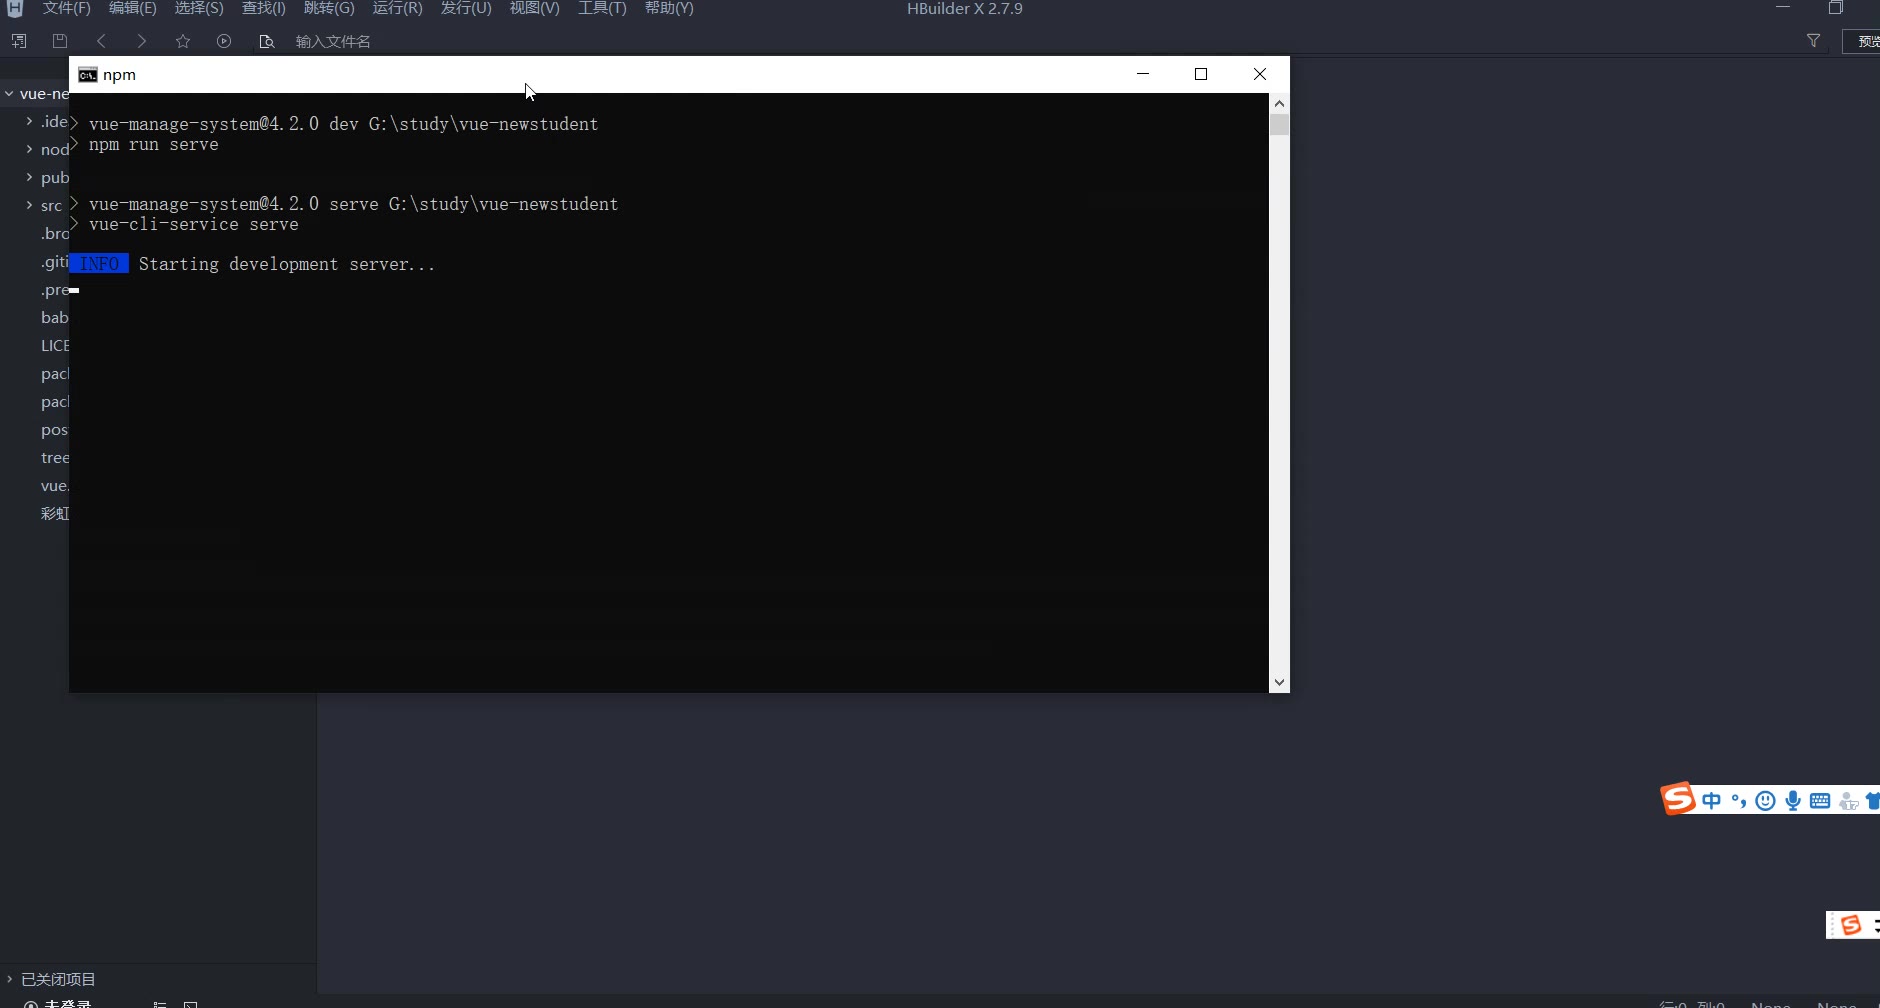Screen dimensions: 1880x1008
Task: Click the run play toolbar icon
Action: pos(224,41)
